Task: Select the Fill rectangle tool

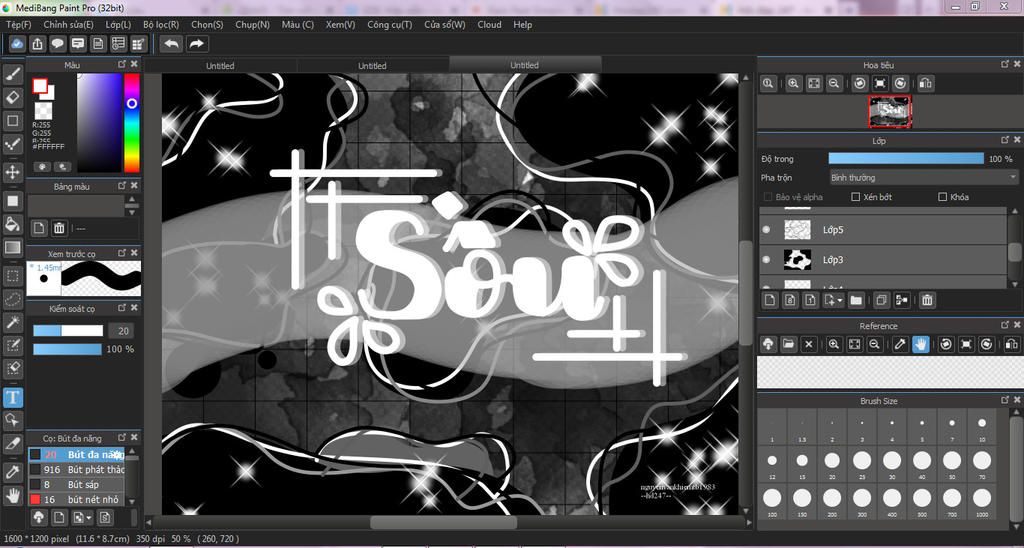Action: click(x=12, y=201)
